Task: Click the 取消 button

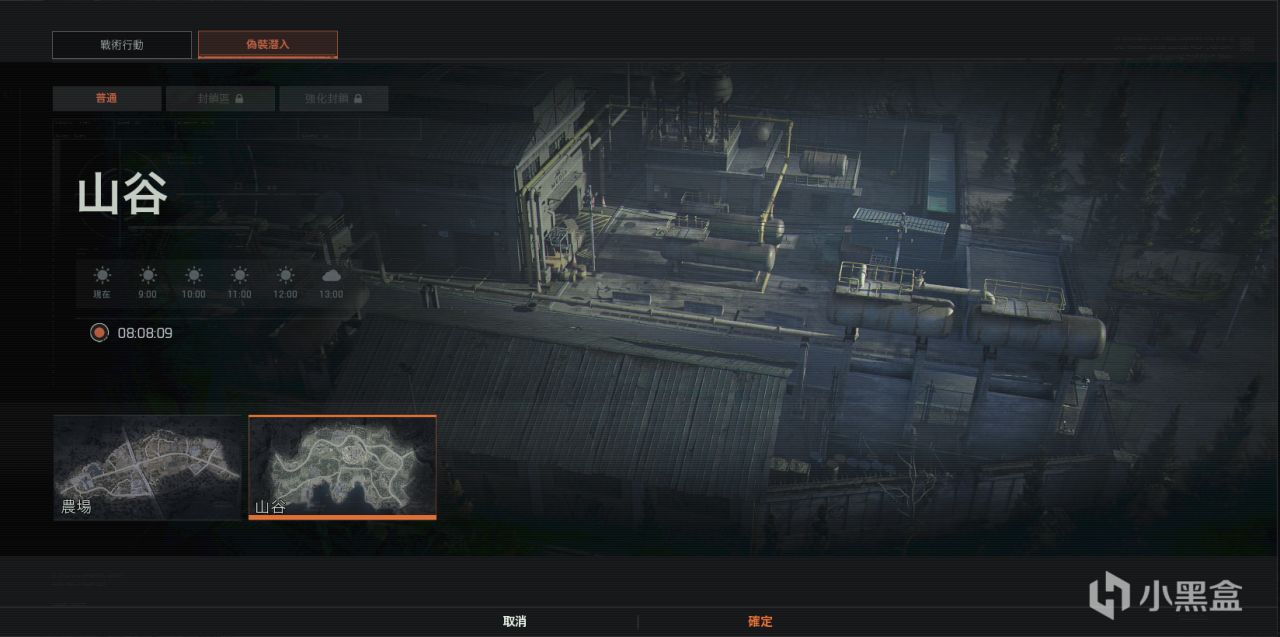Action: tap(514, 622)
